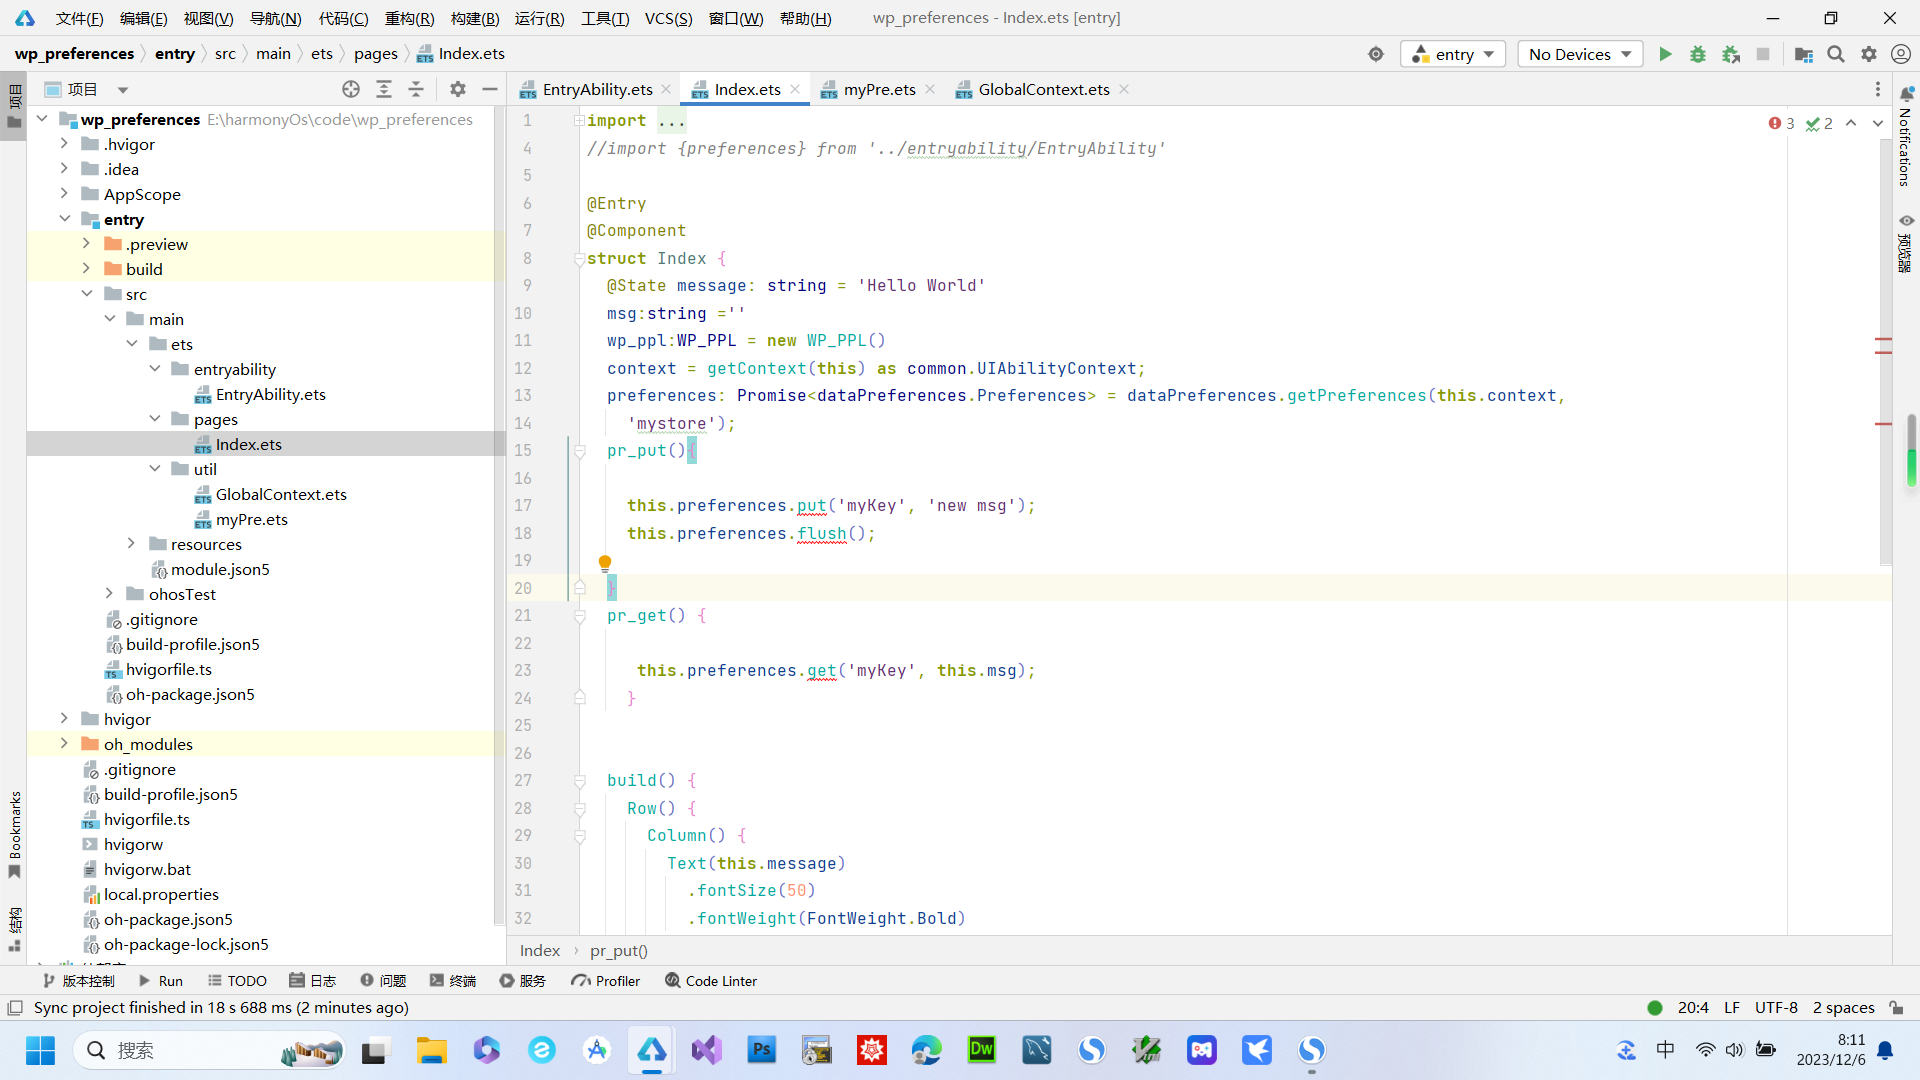Screen dimensions: 1920x1080
Task: Open Windows Start menu
Action: (x=40, y=1050)
